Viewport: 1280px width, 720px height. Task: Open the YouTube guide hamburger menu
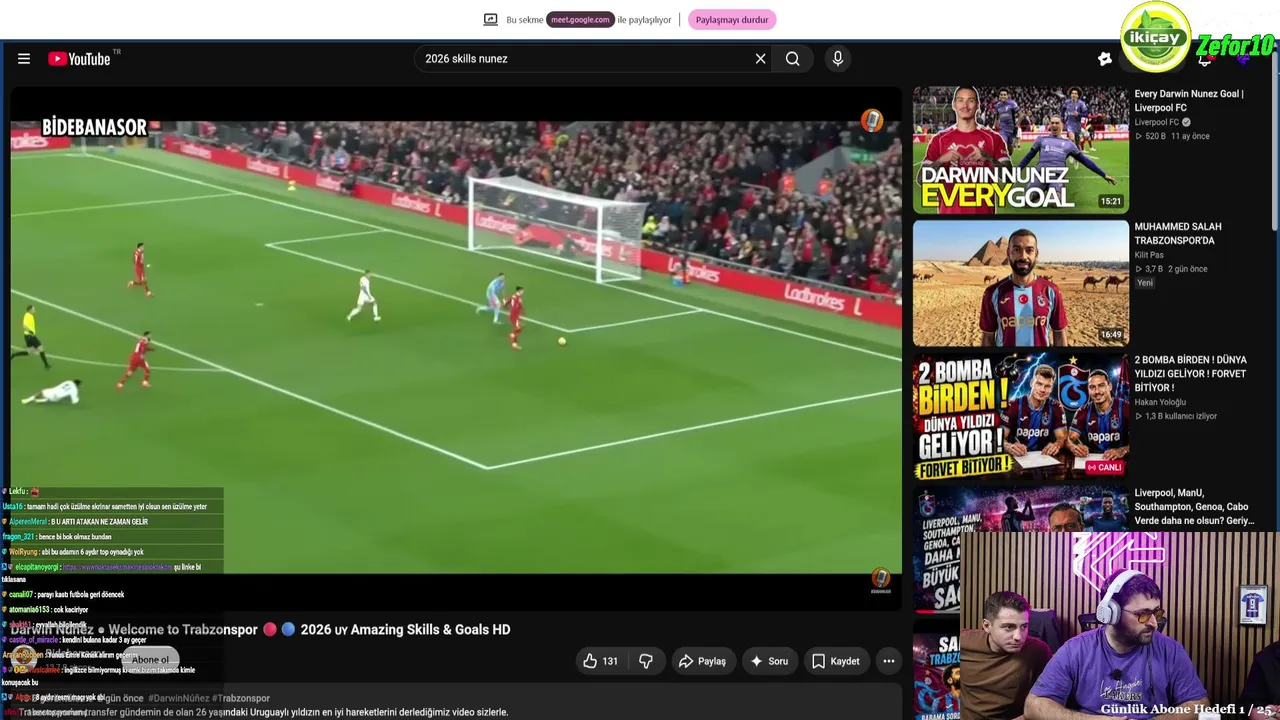pyautogui.click(x=24, y=59)
